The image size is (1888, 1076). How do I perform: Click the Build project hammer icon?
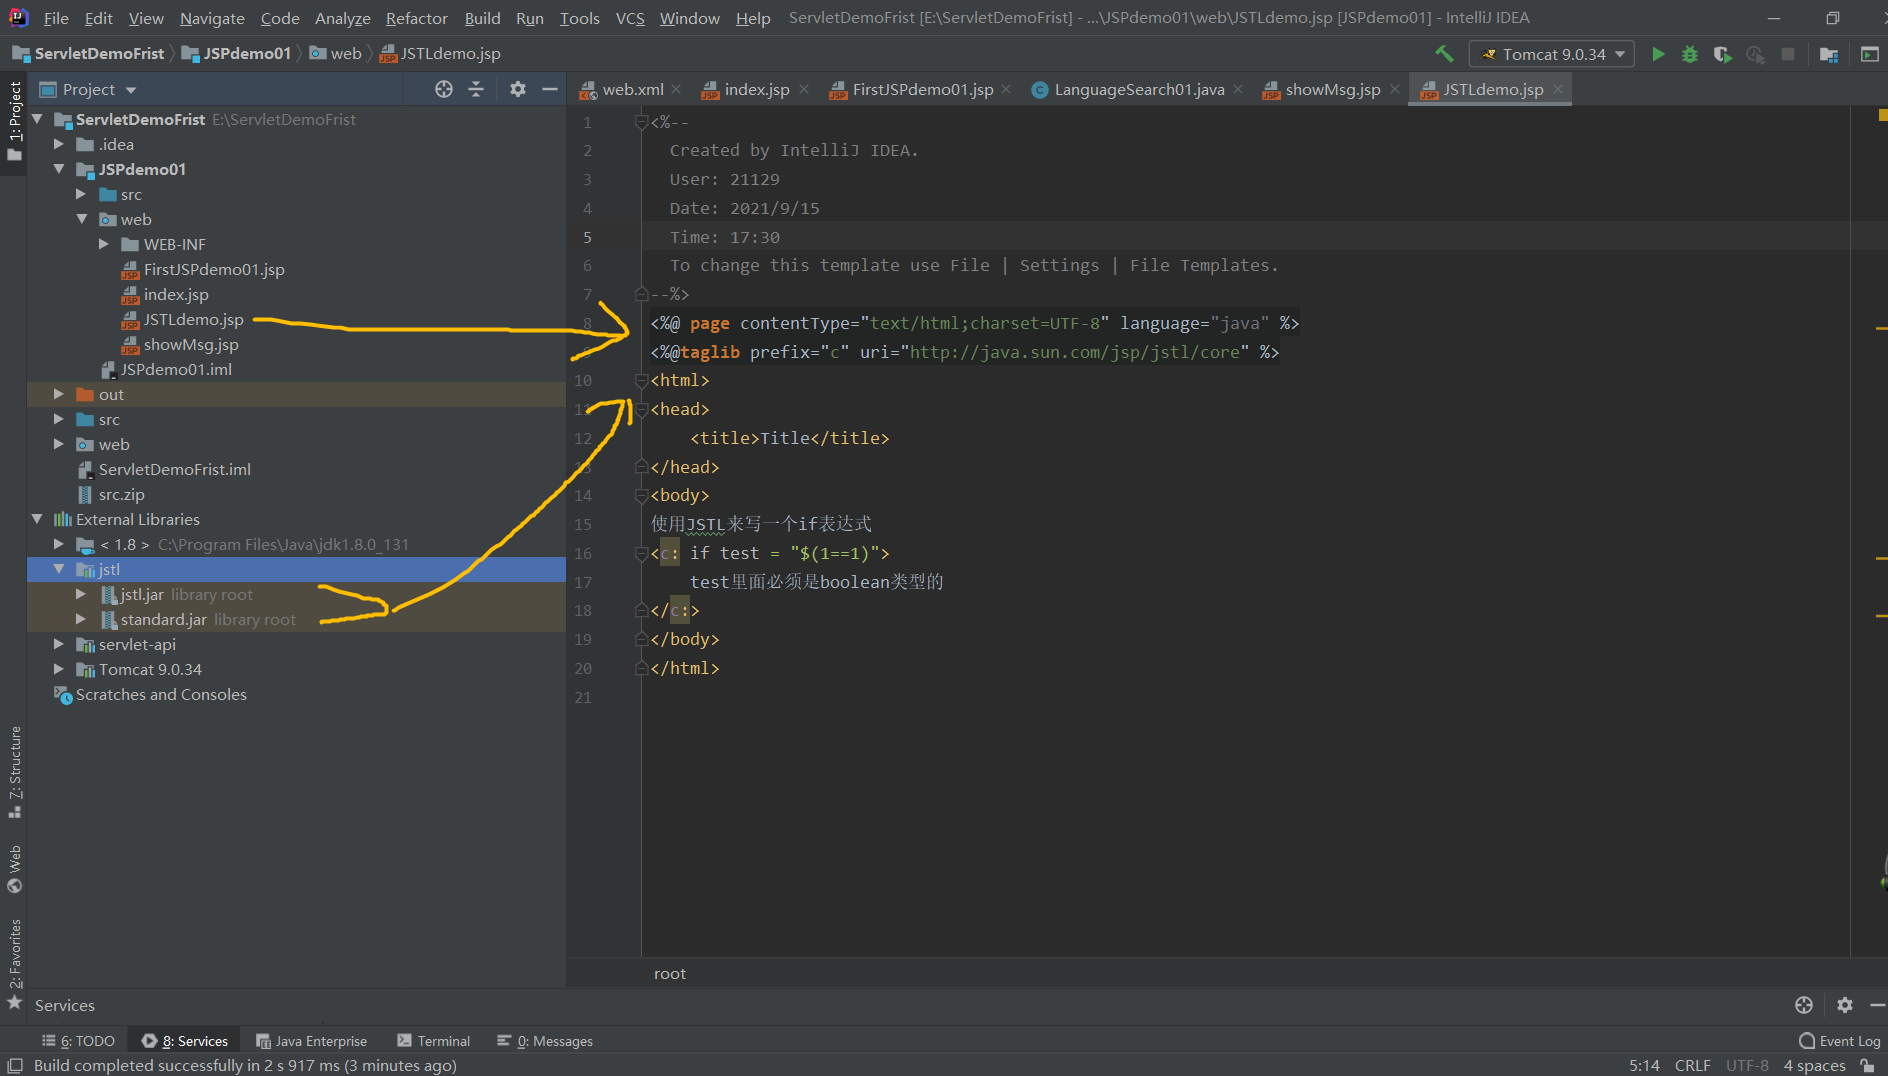point(1444,54)
